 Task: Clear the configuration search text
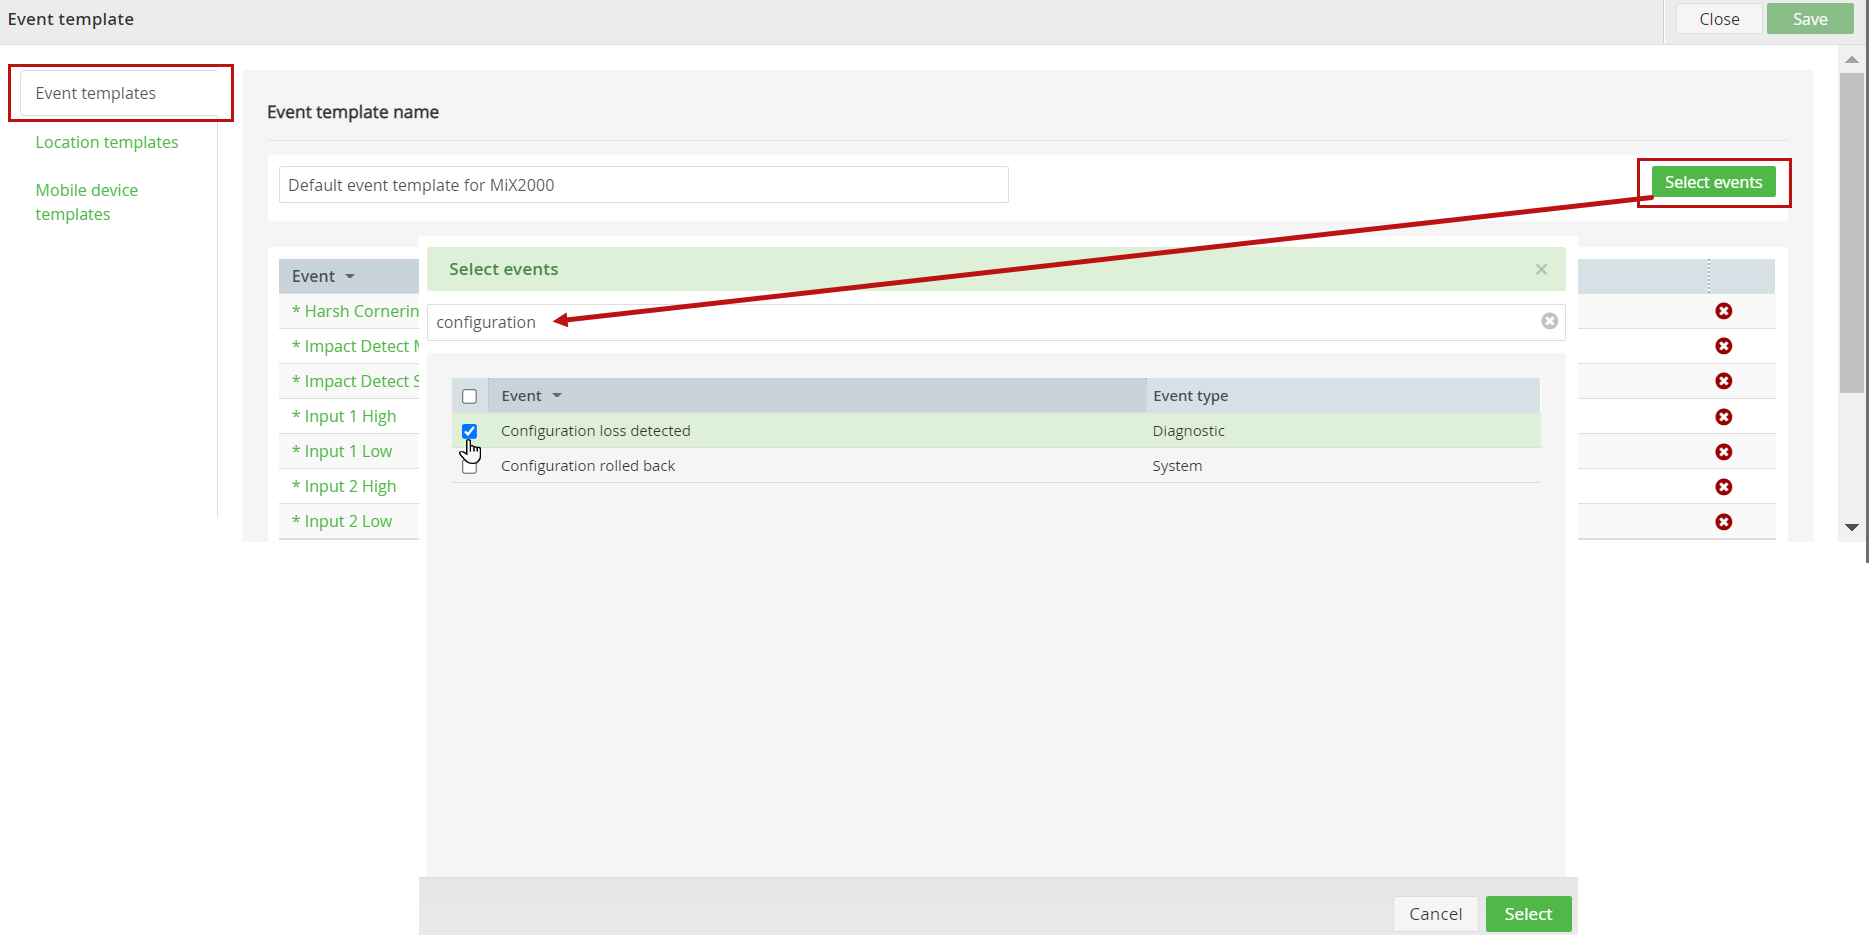tap(1549, 321)
